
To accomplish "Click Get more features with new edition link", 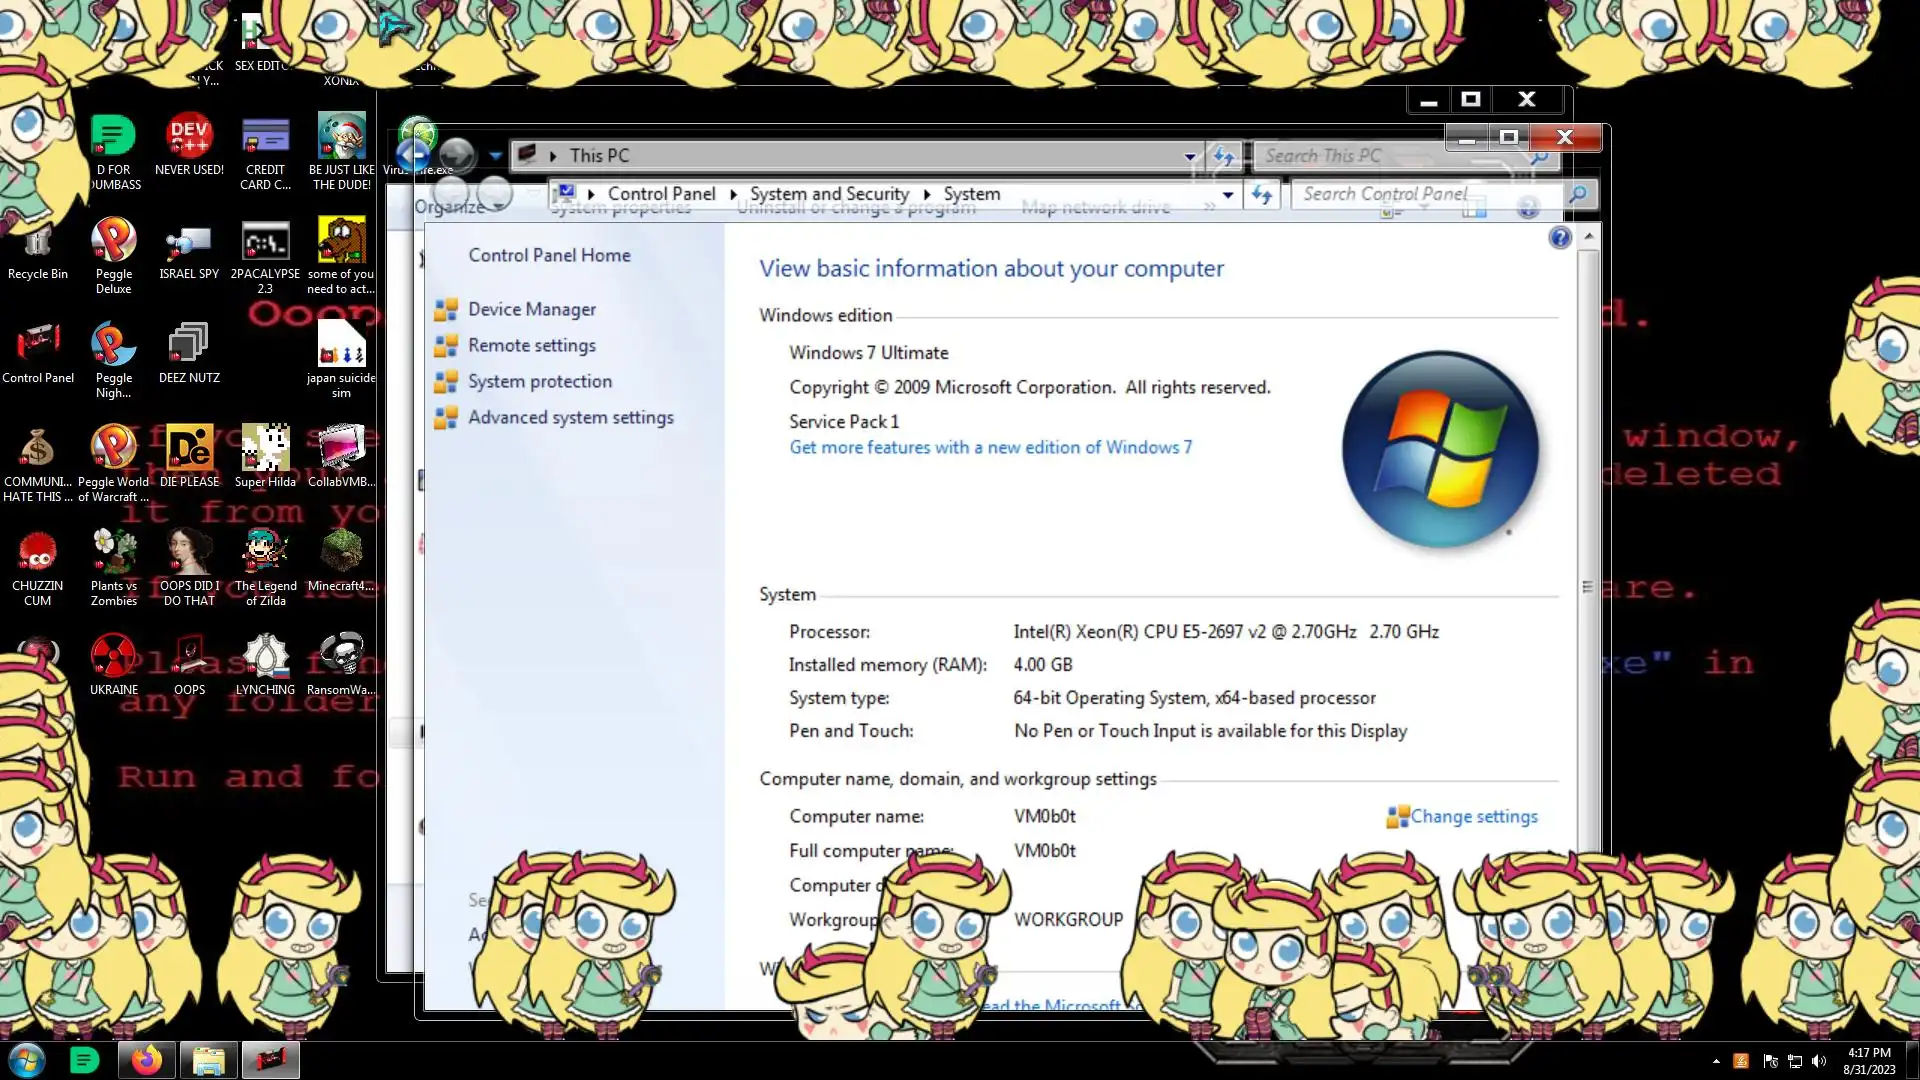I will [990, 448].
